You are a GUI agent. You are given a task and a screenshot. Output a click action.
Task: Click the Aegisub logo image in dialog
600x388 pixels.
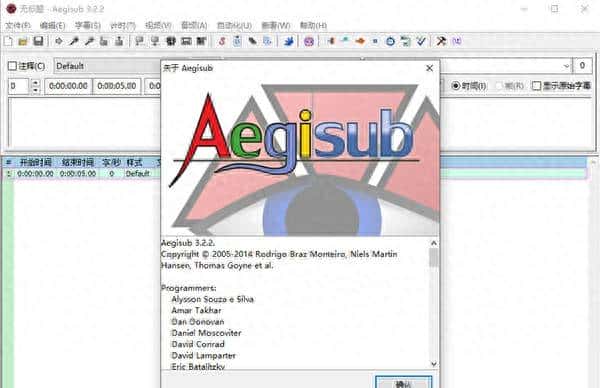click(300, 157)
